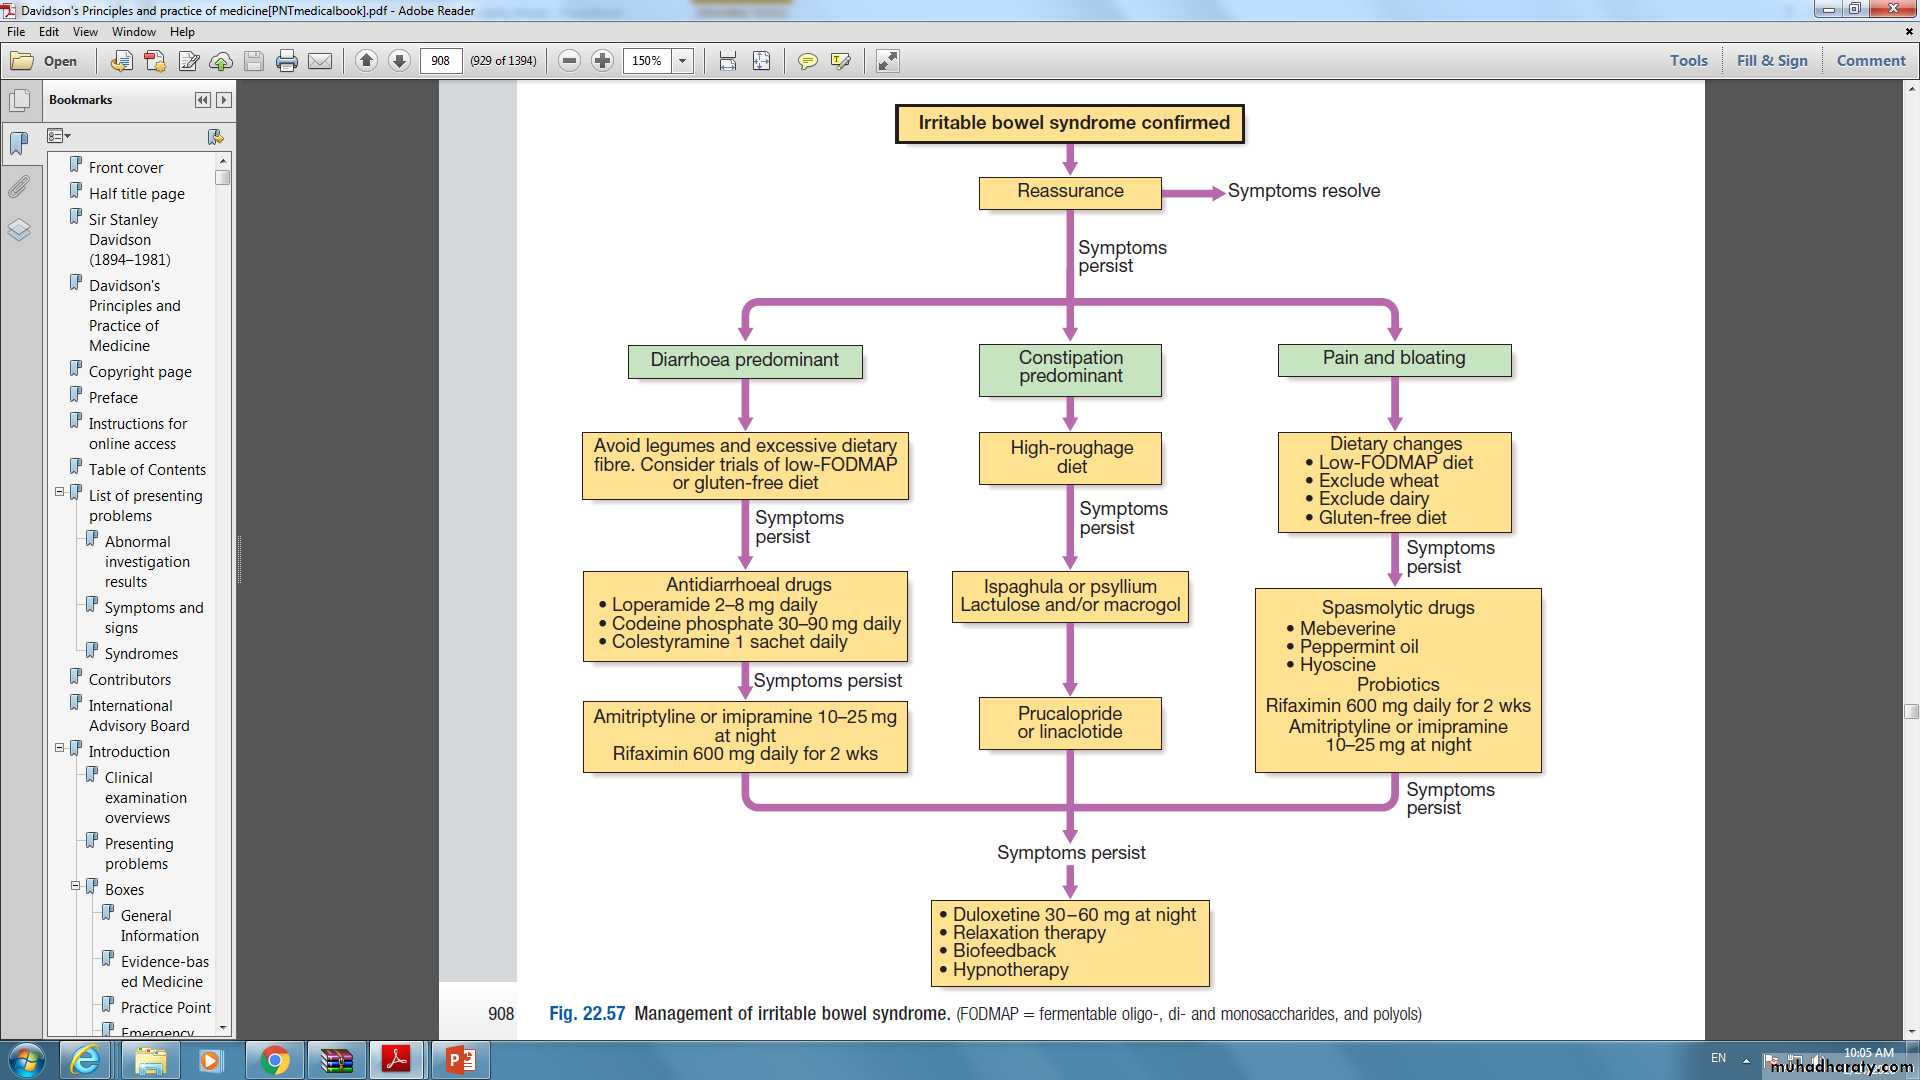Open the Fill & Sign pane
This screenshot has height=1080, width=1920.
(x=1771, y=60)
